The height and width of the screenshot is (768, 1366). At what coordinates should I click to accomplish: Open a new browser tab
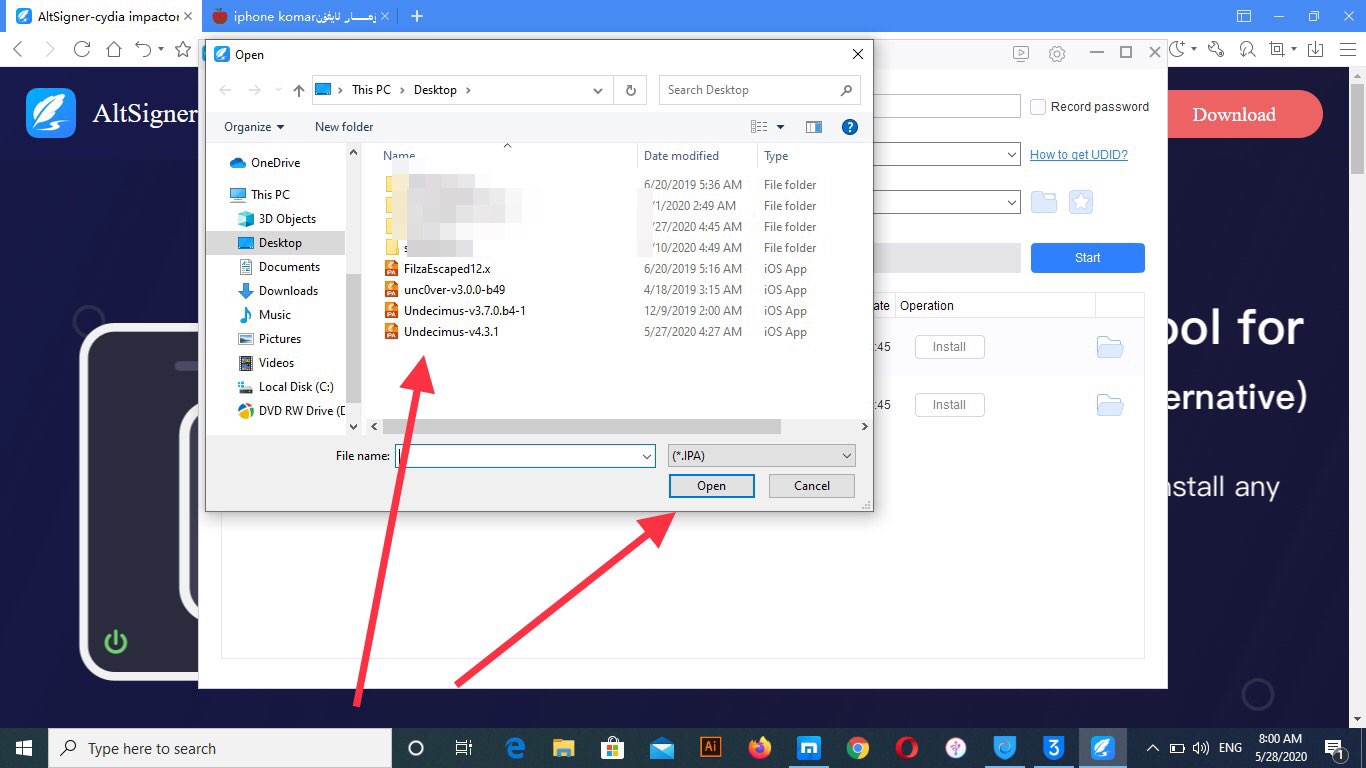(x=417, y=16)
